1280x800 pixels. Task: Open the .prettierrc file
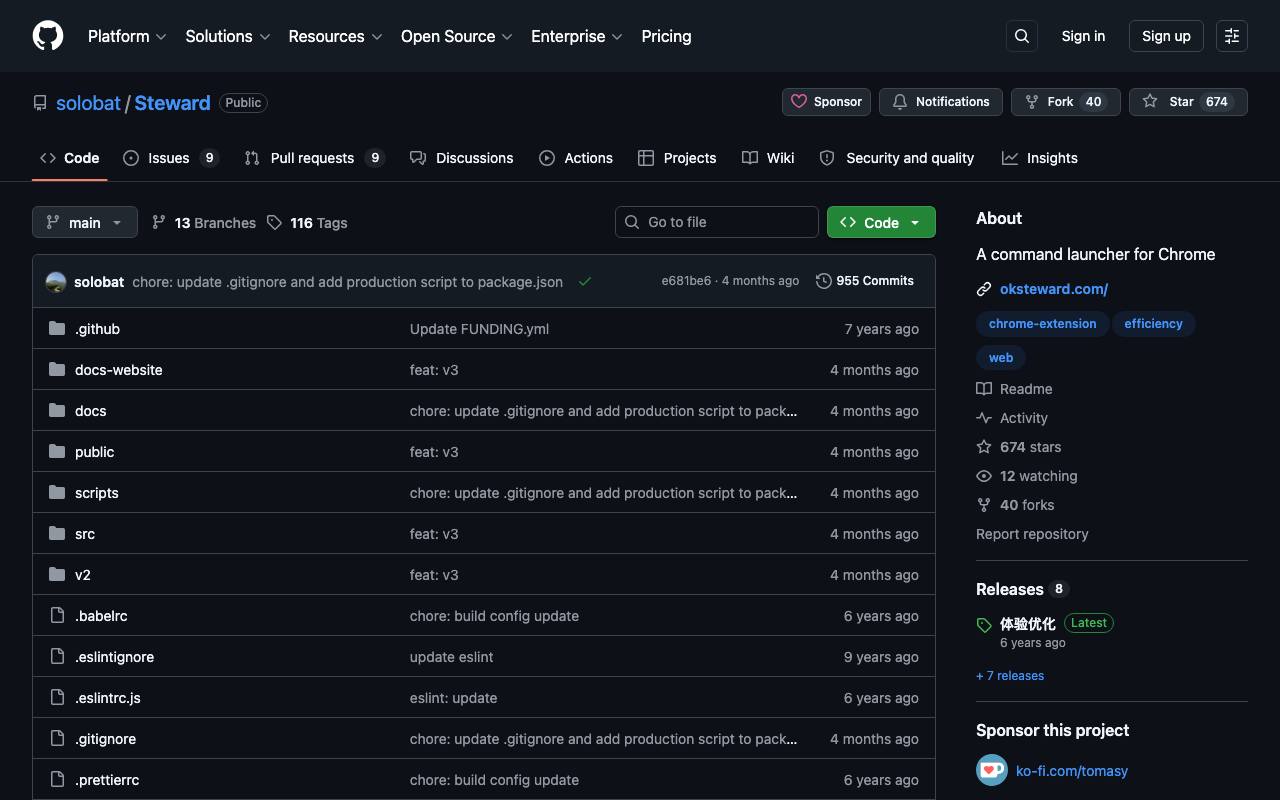click(x=107, y=780)
